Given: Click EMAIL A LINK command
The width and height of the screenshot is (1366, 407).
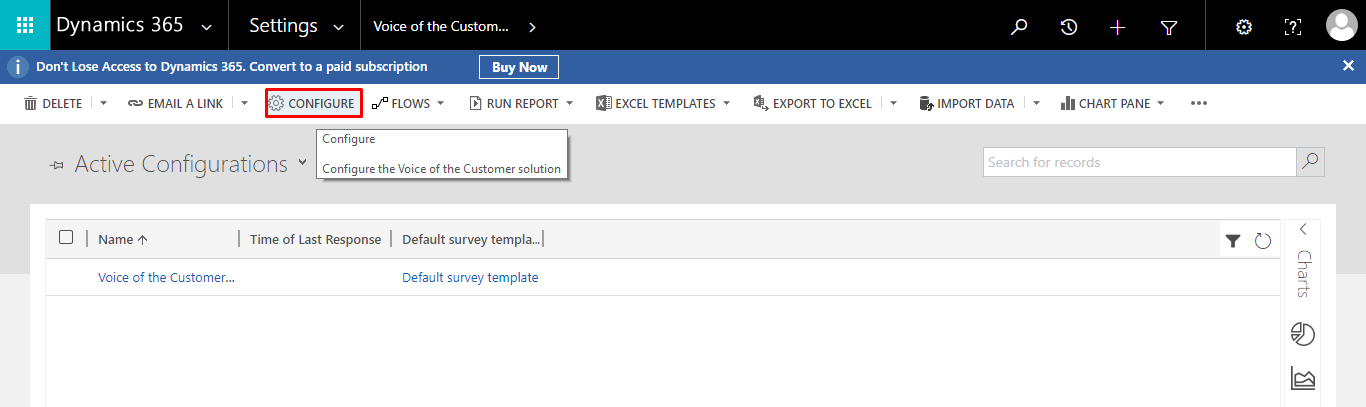Looking at the screenshot, I should click(176, 103).
